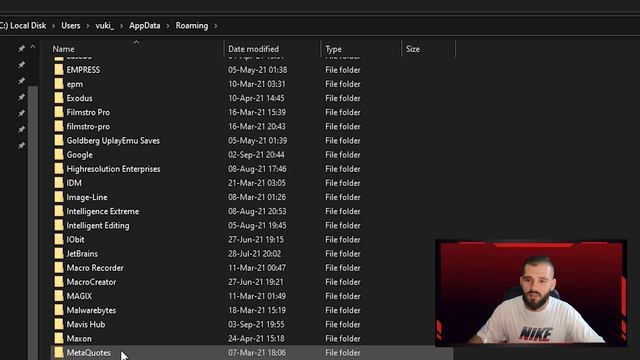Screen dimensions: 640x360
Task: Click the topmost pin icon in sidebar
Action: (x=21, y=49)
